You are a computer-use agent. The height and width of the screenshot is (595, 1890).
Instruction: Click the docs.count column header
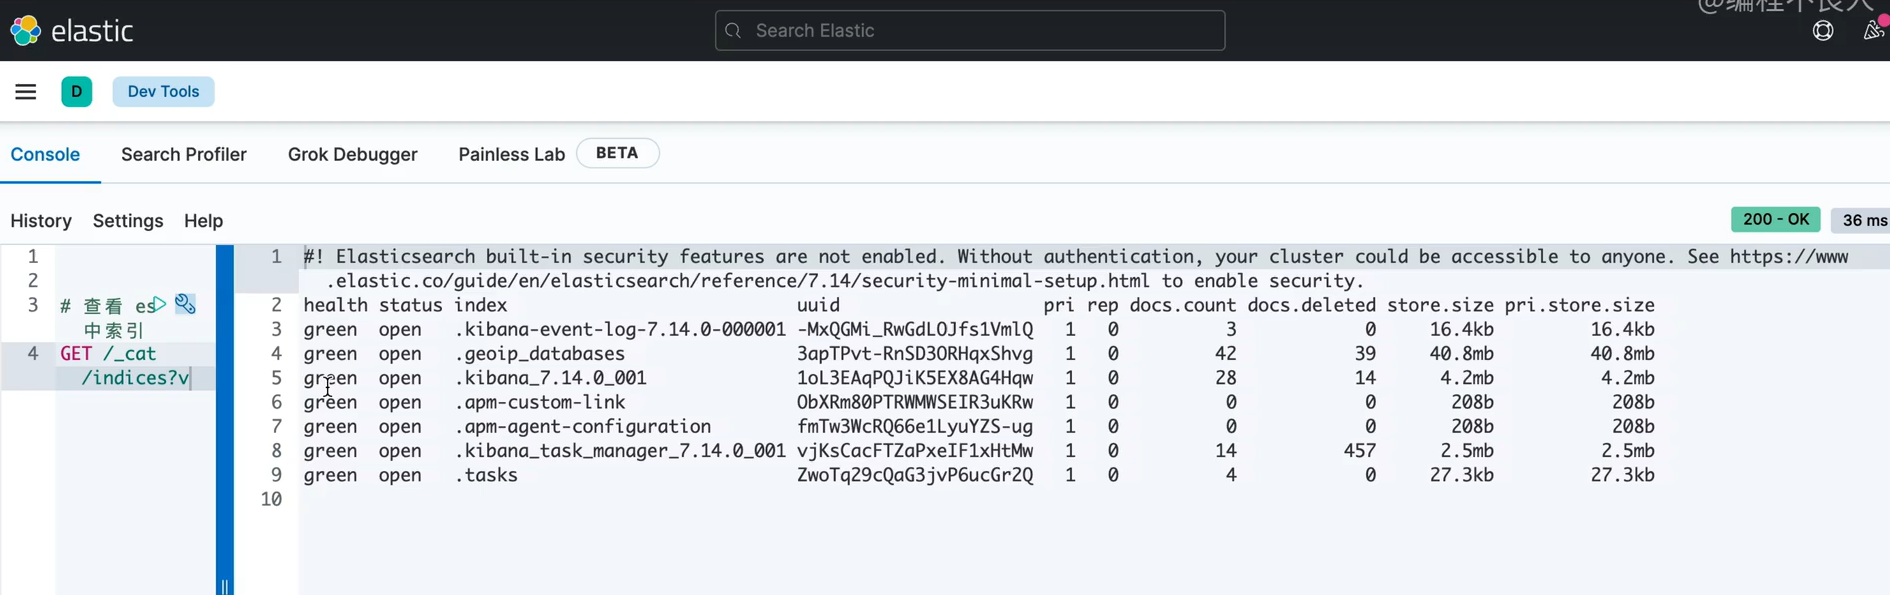[1183, 306]
